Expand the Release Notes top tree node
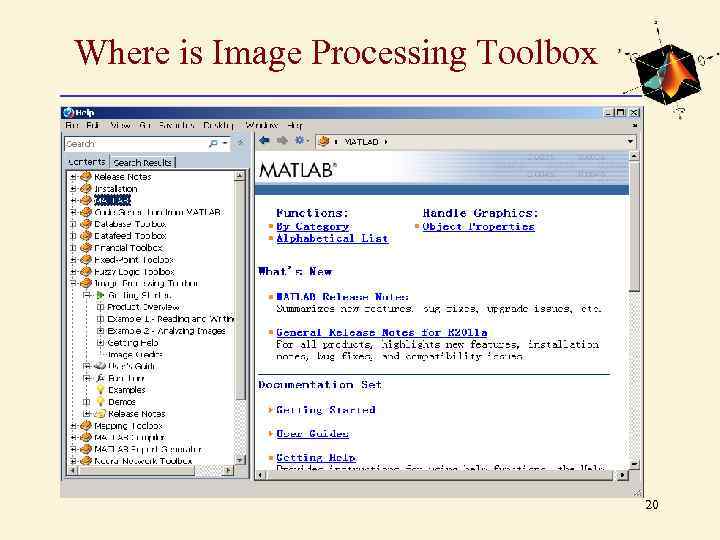Screen dimensions: 720x540 tap(73, 177)
